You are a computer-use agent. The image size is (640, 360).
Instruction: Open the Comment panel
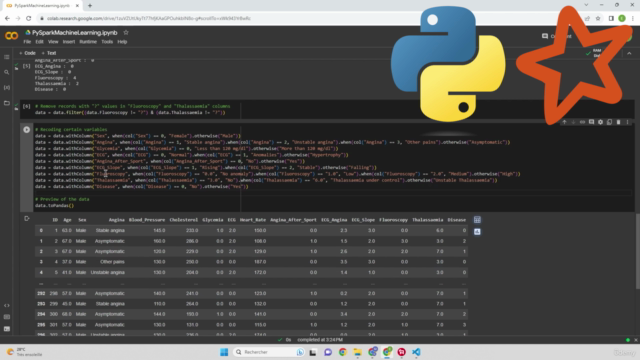click(557, 36)
